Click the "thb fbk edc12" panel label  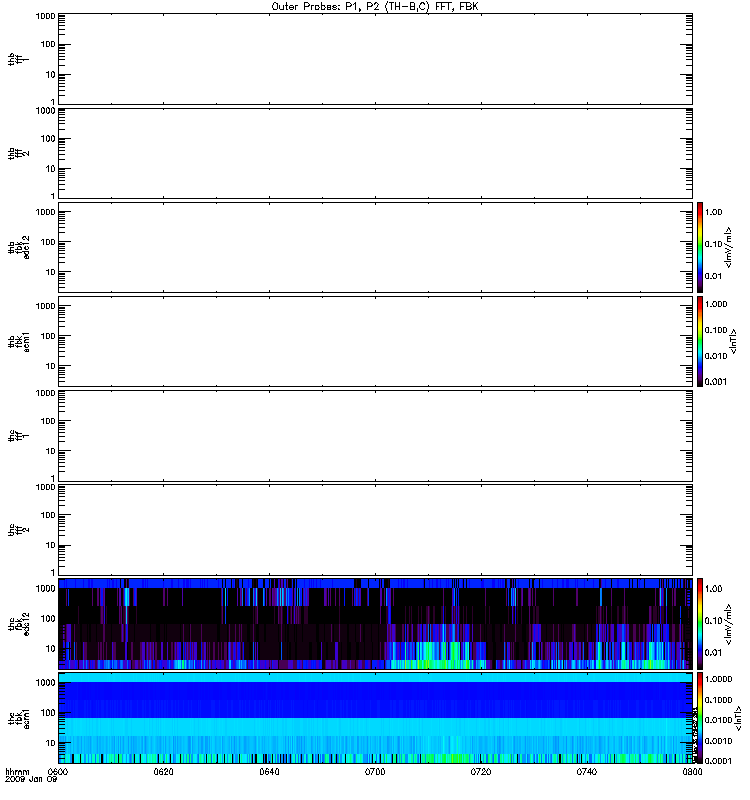coord(18,247)
